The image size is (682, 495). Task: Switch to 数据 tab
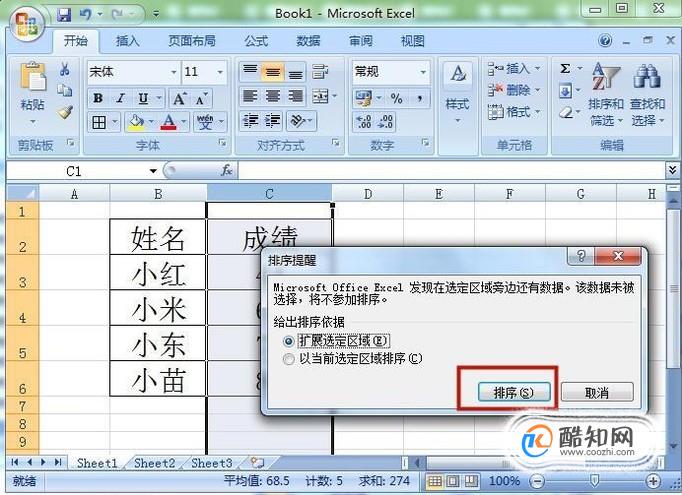(x=308, y=41)
